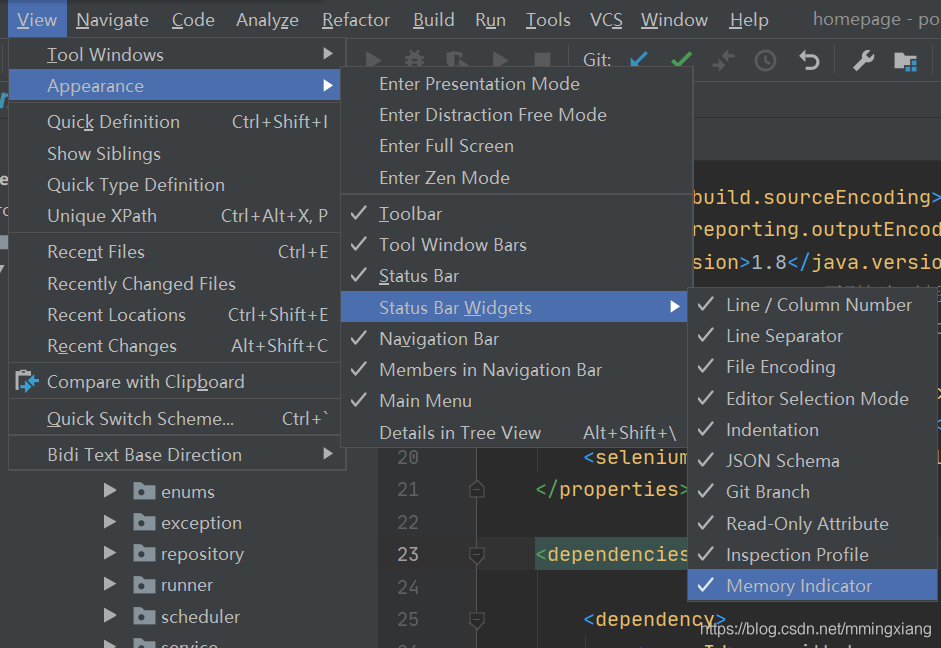Choose Recent Files entry
The height and width of the screenshot is (648, 941).
click(175, 251)
